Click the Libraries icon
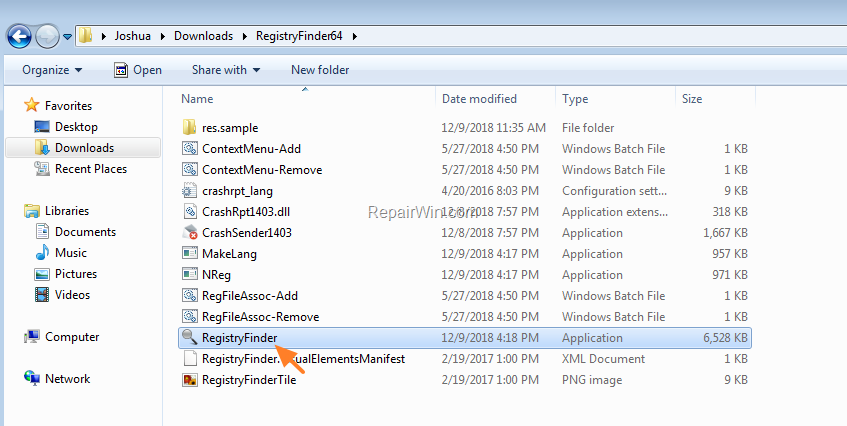 (32, 211)
